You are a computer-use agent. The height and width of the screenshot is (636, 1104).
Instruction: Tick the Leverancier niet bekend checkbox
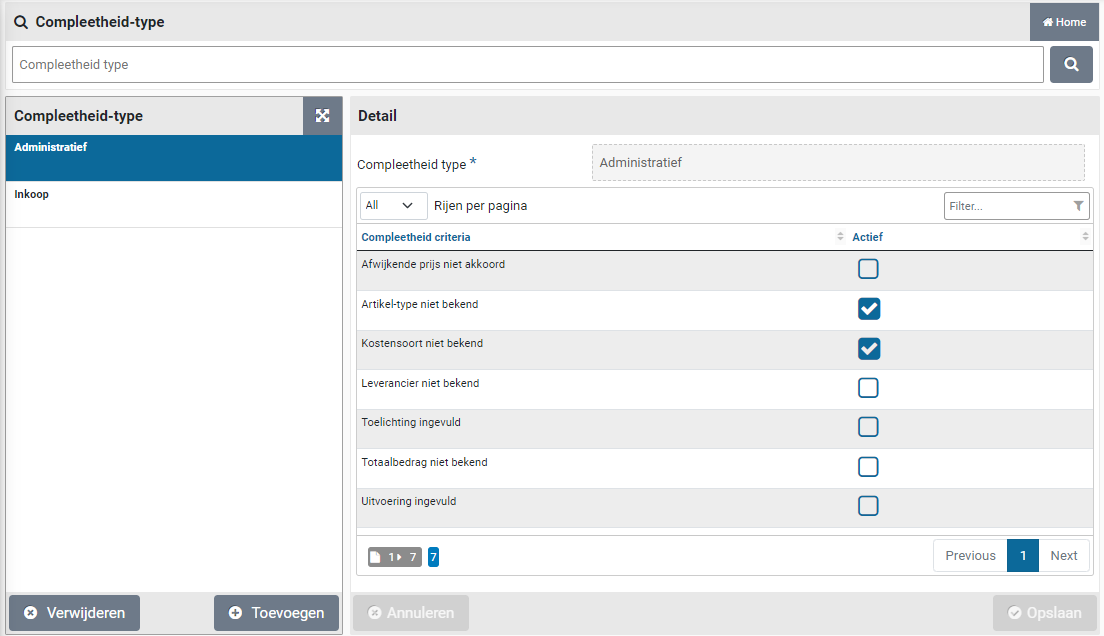click(x=868, y=388)
